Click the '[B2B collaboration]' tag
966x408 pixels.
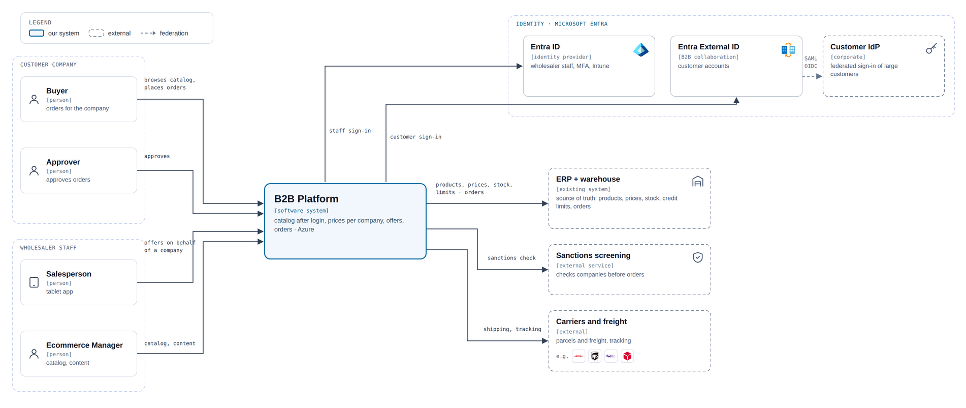click(708, 57)
